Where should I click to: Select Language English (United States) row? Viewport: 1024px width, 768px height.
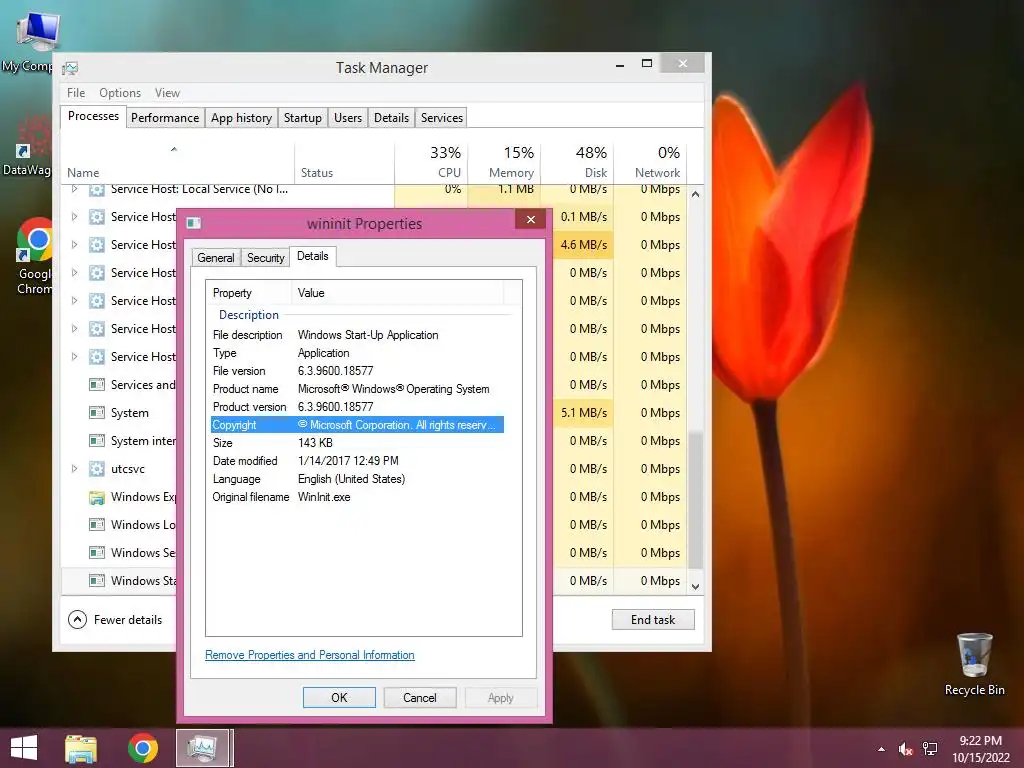[357, 479]
